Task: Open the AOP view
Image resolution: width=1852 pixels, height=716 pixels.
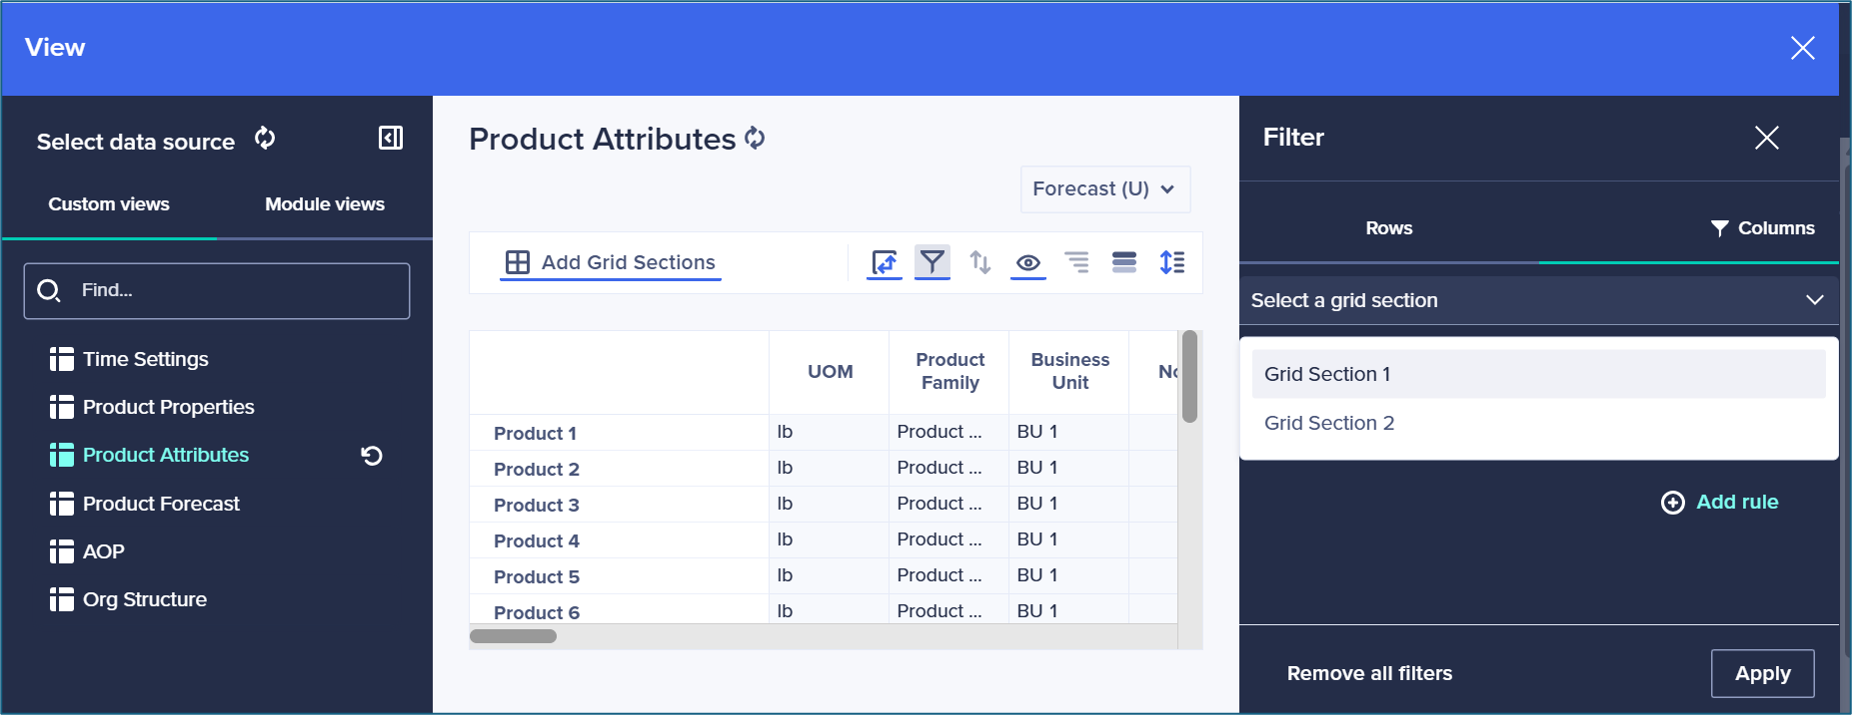Action: pos(104,551)
